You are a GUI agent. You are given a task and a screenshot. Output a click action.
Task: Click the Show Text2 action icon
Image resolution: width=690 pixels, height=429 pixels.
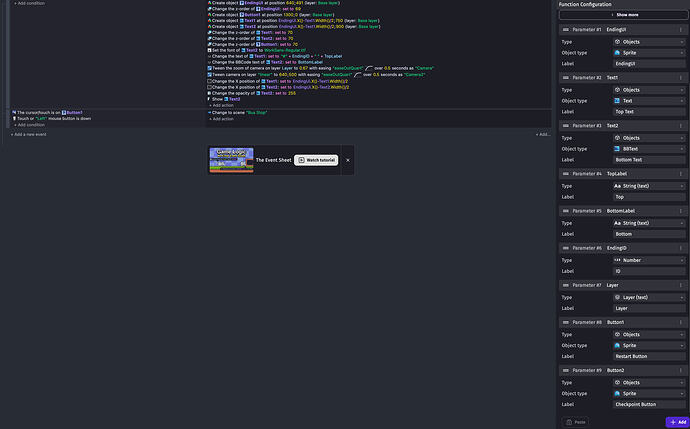click(209, 99)
